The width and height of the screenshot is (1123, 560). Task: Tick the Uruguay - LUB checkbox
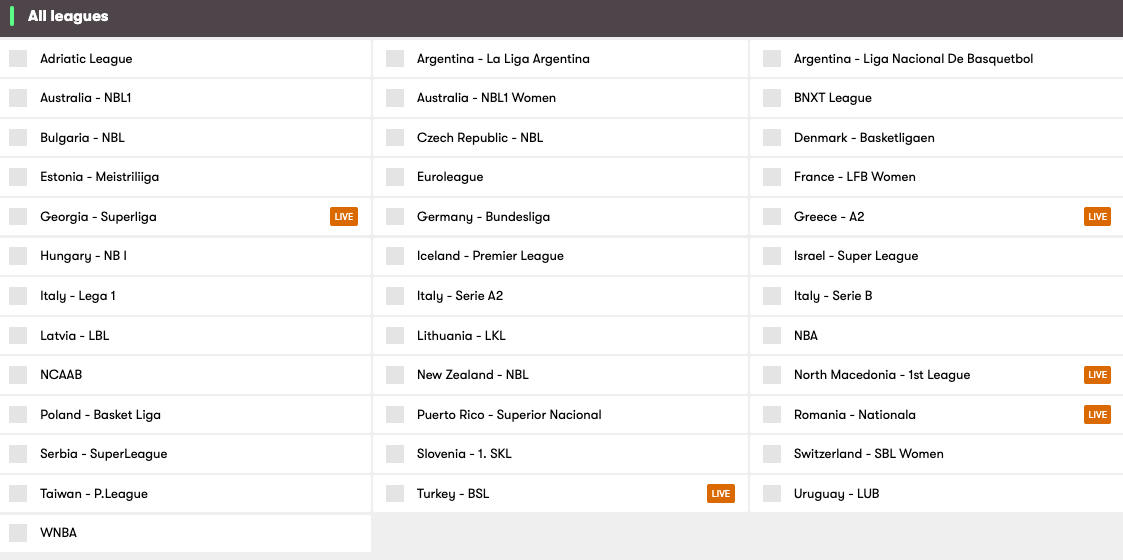pyautogui.click(x=772, y=493)
